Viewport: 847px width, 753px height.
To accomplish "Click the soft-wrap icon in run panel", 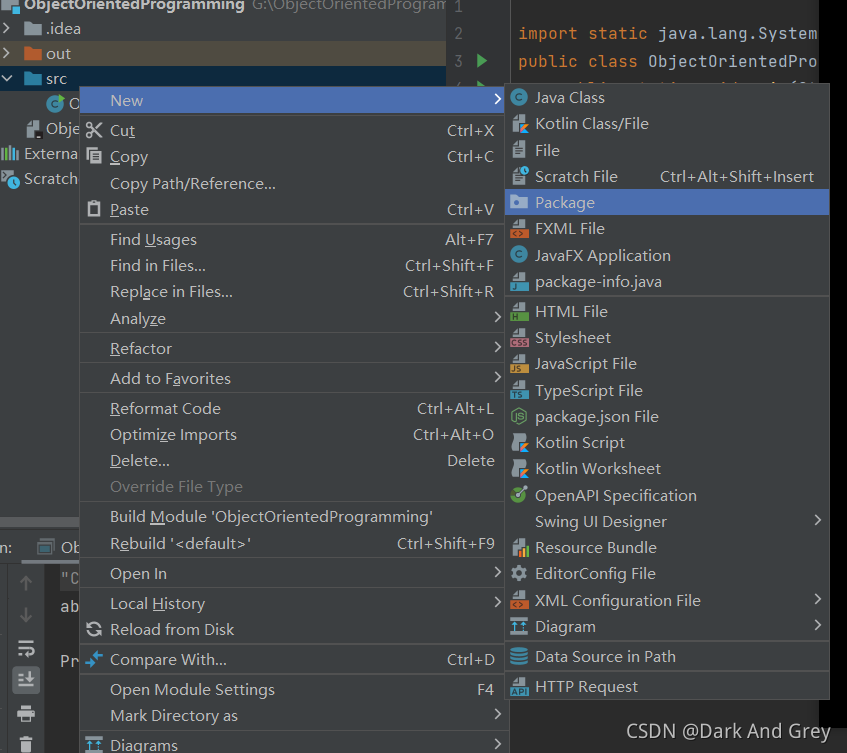I will [26, 648].
